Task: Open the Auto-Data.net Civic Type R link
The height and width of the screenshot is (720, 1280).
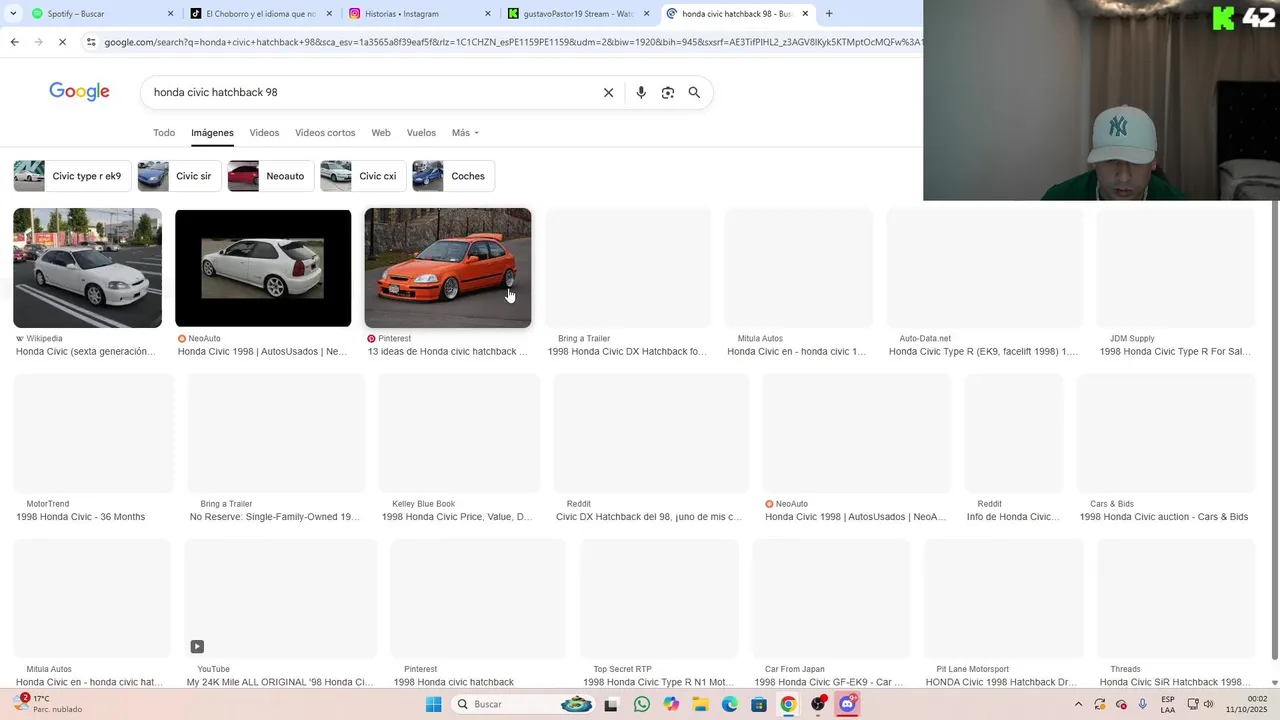Action: pyautogui.click(x=983, y=352)
